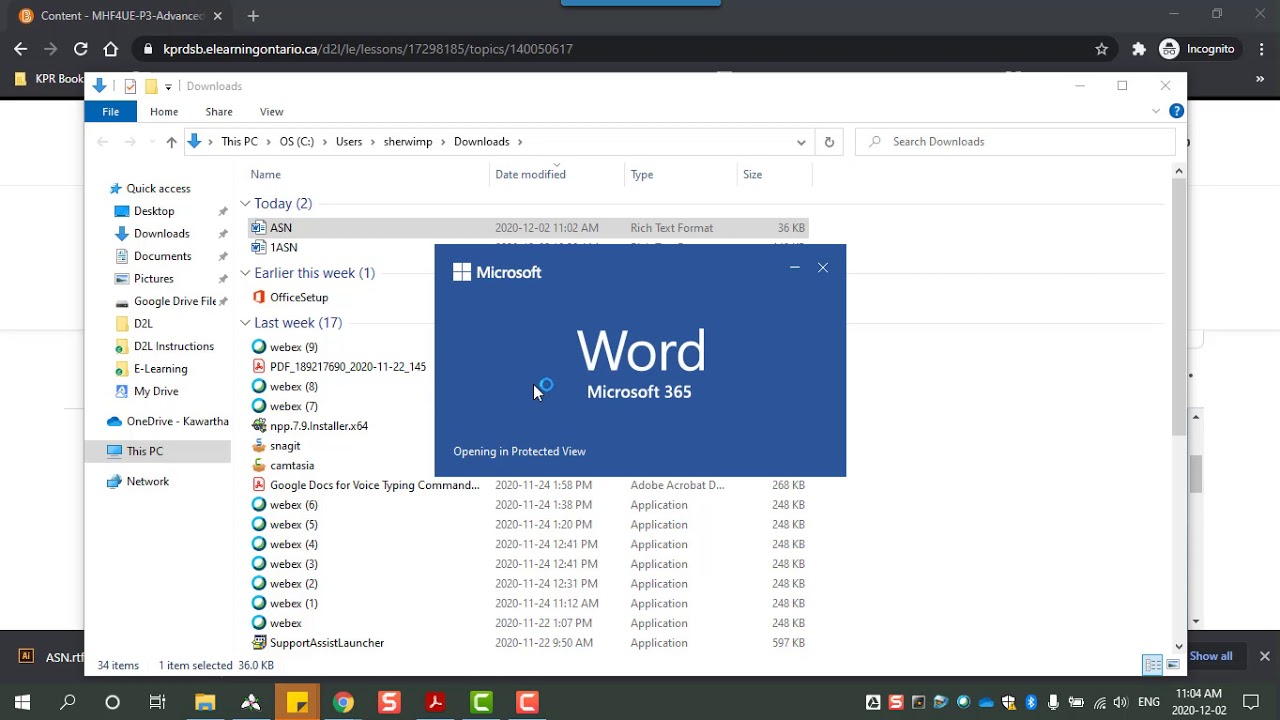Open the Customize Quick Access Toolbar dropdown
Viewport: 1280px width, 720px height.
coord(168,86)
